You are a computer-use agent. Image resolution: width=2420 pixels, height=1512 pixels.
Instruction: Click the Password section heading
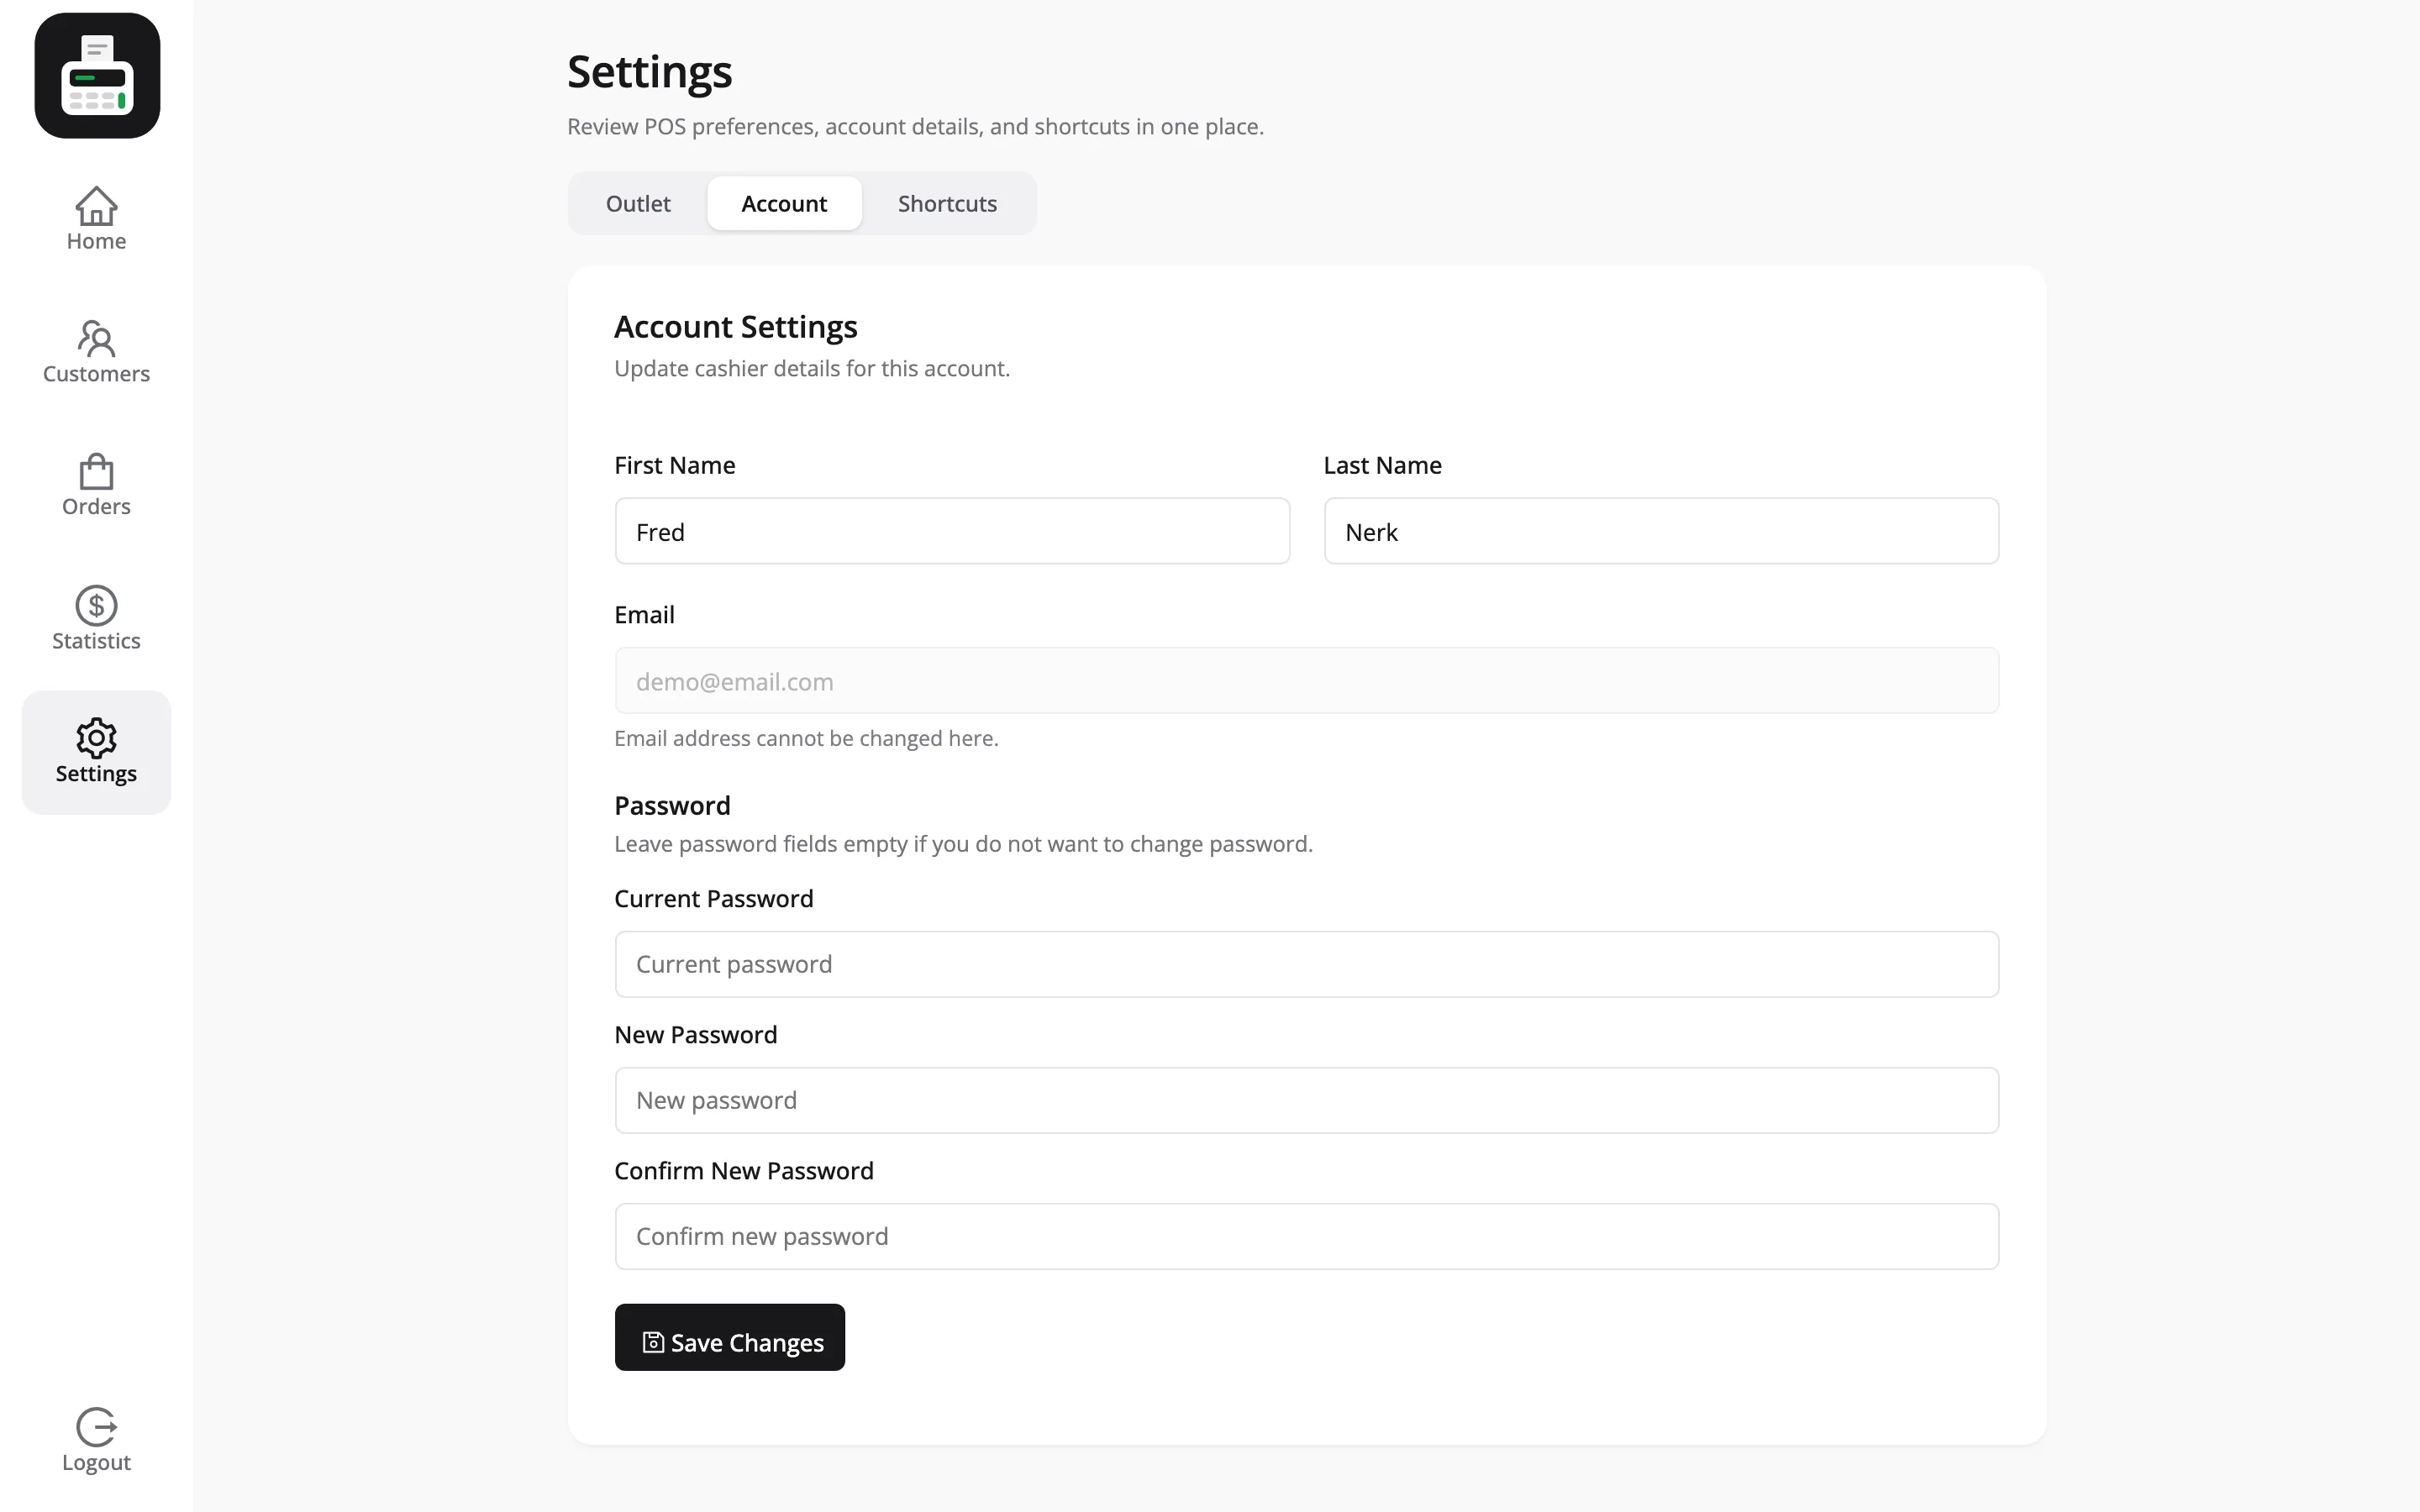click(x=672, y=806)
